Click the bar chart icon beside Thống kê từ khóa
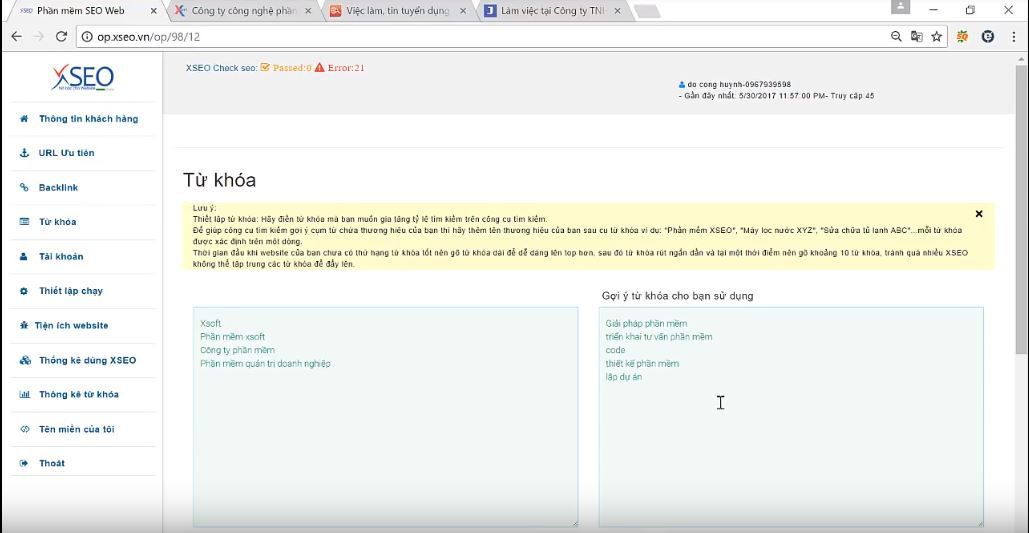The height and width of the screenshot is (533, 1029). coord(25,394)
